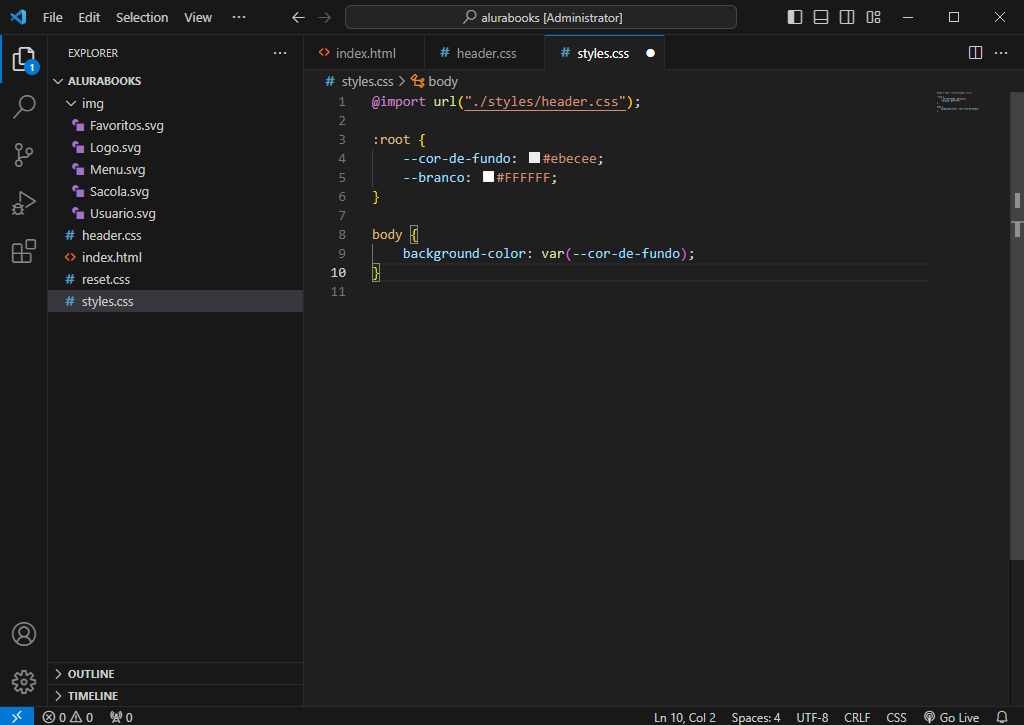Switch to the index.html tab
The image size is (1024, 725).
(x=364, y=53)
